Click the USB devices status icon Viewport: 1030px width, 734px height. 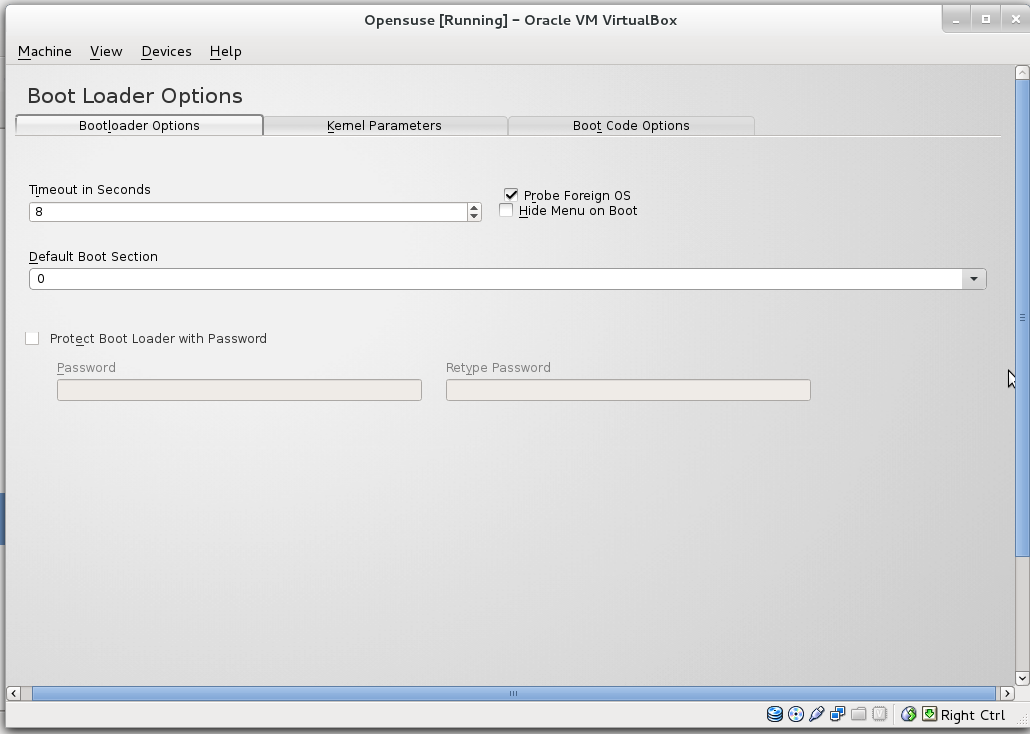click(817, 714)
